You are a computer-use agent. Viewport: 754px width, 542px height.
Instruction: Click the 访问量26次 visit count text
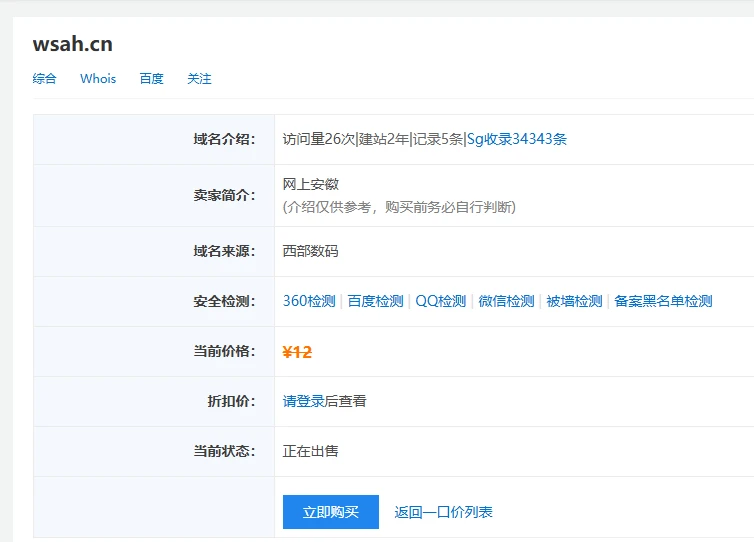tap(319, 139)
